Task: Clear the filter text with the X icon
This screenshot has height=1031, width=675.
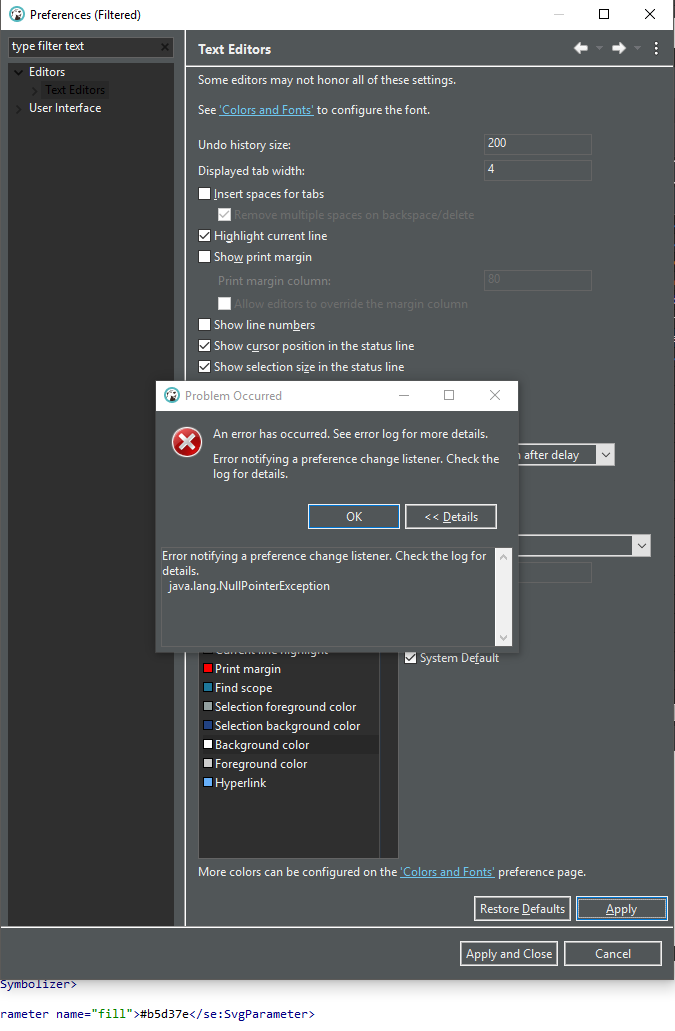Action: pyautogui.click(x=165, y=47)
